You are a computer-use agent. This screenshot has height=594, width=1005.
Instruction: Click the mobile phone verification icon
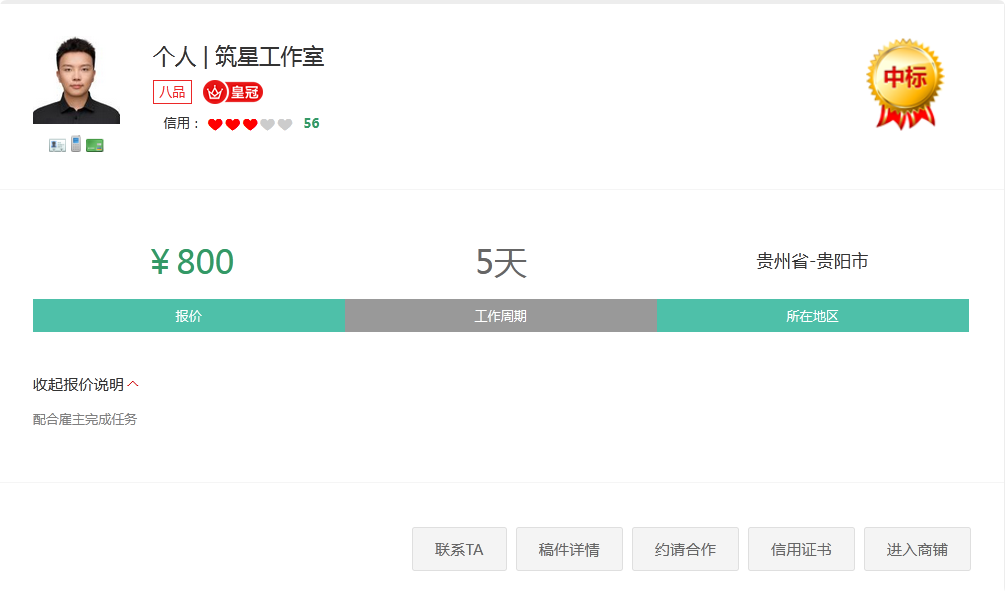pyautogui.click(x=75, y=143)
